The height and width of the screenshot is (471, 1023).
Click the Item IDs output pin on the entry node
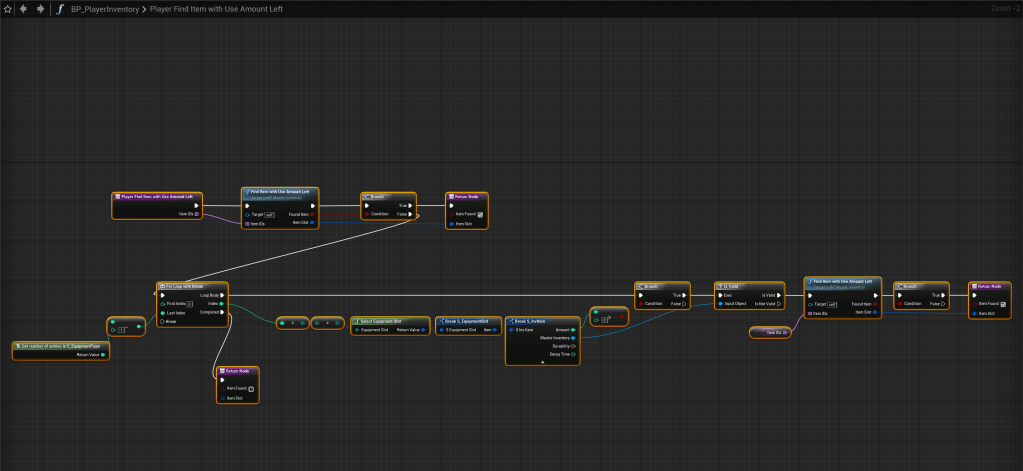pyautogui.click(x=196, y=213)
